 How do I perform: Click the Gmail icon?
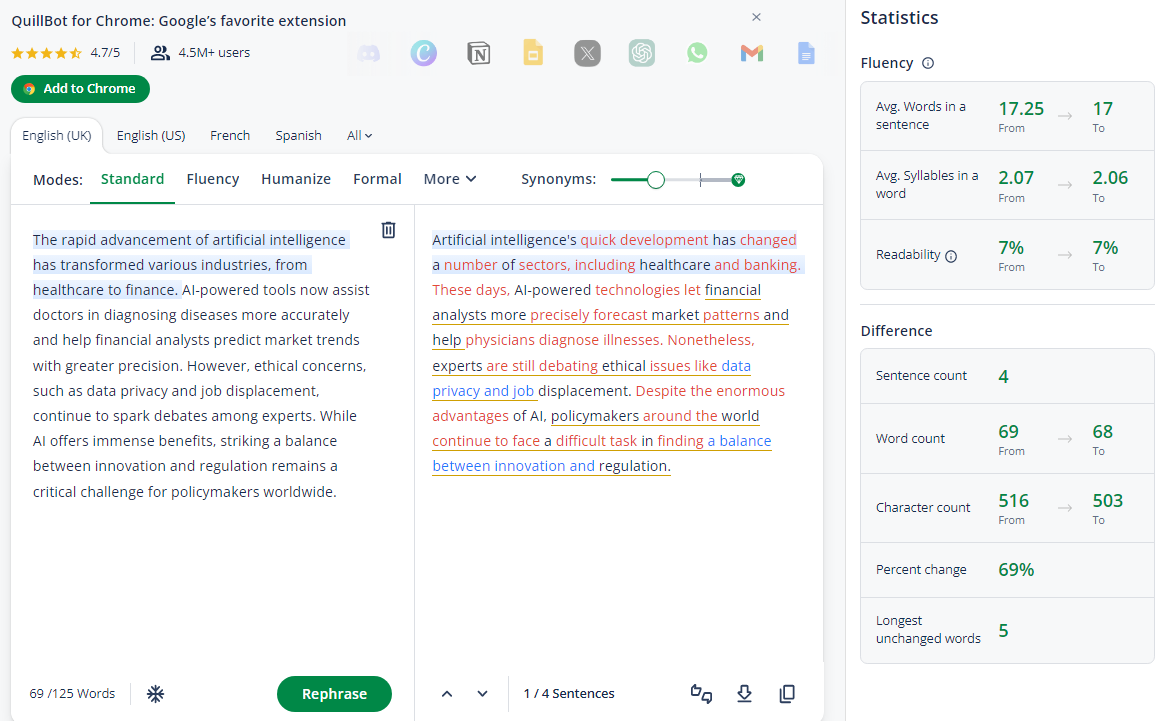[x=752, y=53]
